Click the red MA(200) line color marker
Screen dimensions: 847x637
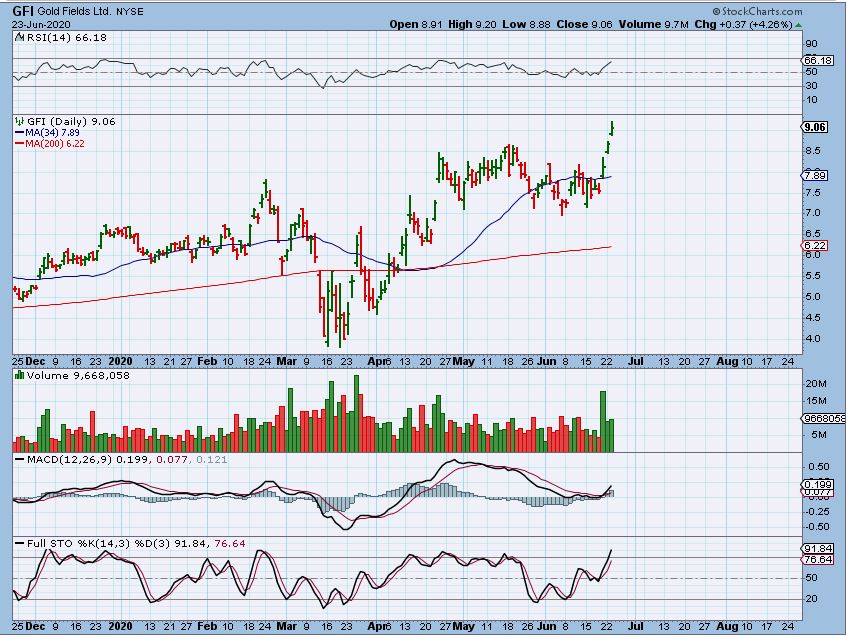tap(19, 144)
